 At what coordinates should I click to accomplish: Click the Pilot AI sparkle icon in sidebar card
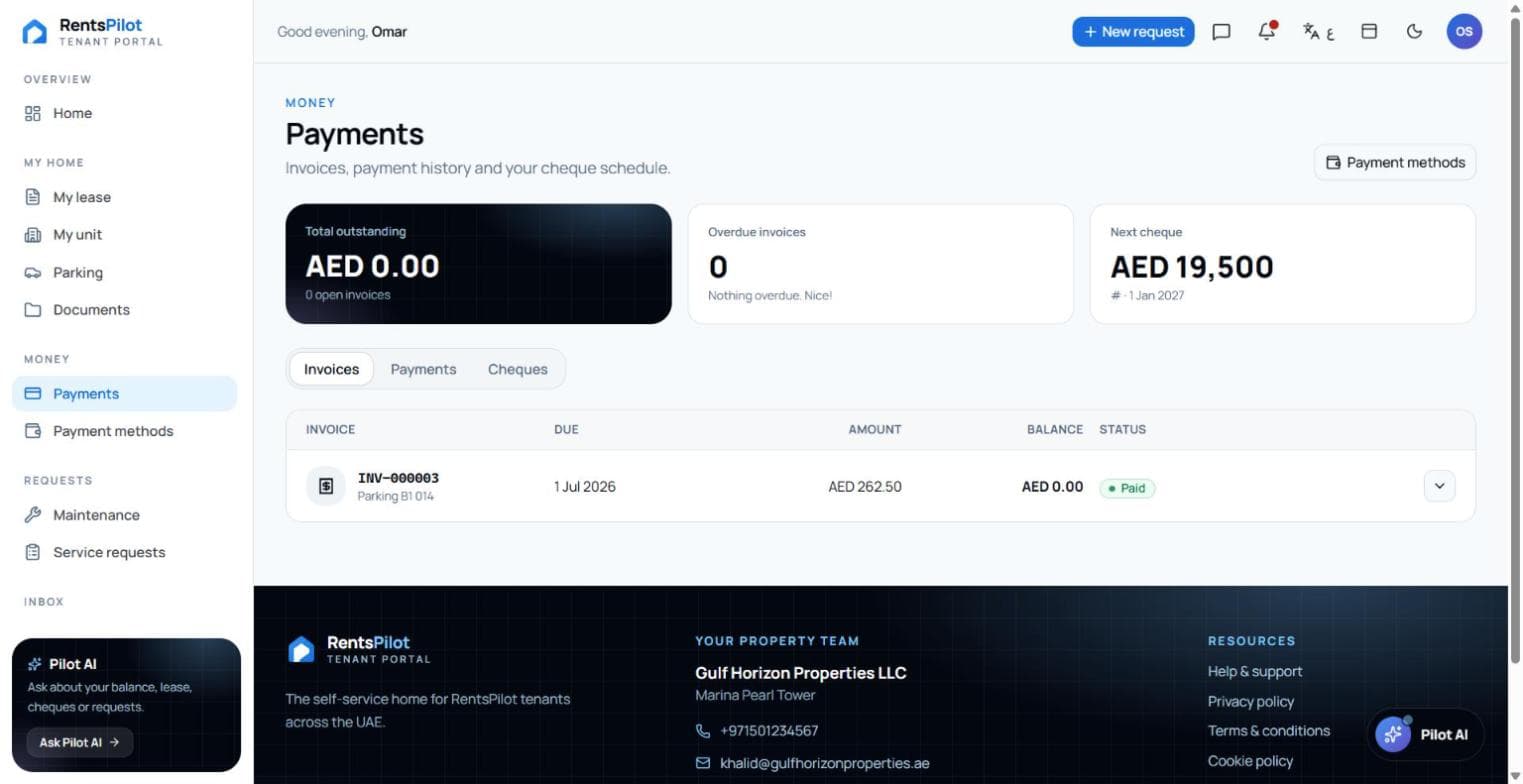pos(35,664)
